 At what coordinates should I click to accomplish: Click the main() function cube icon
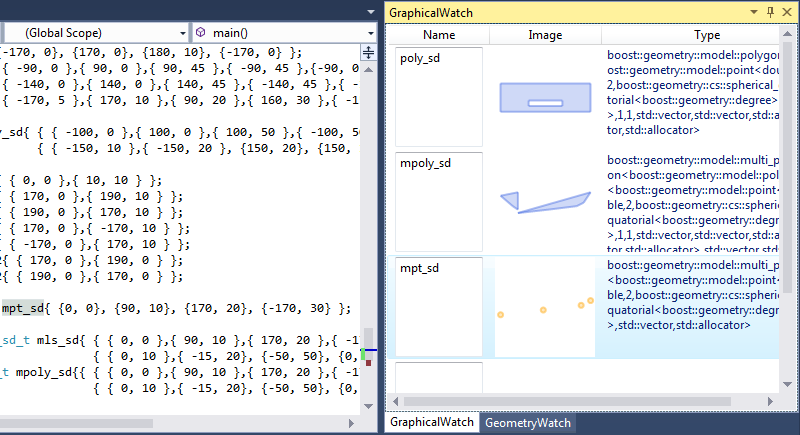201,33
